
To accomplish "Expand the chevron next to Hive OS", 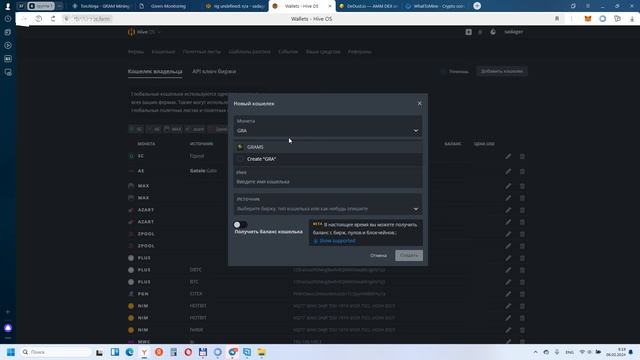I will pos(159,32).
